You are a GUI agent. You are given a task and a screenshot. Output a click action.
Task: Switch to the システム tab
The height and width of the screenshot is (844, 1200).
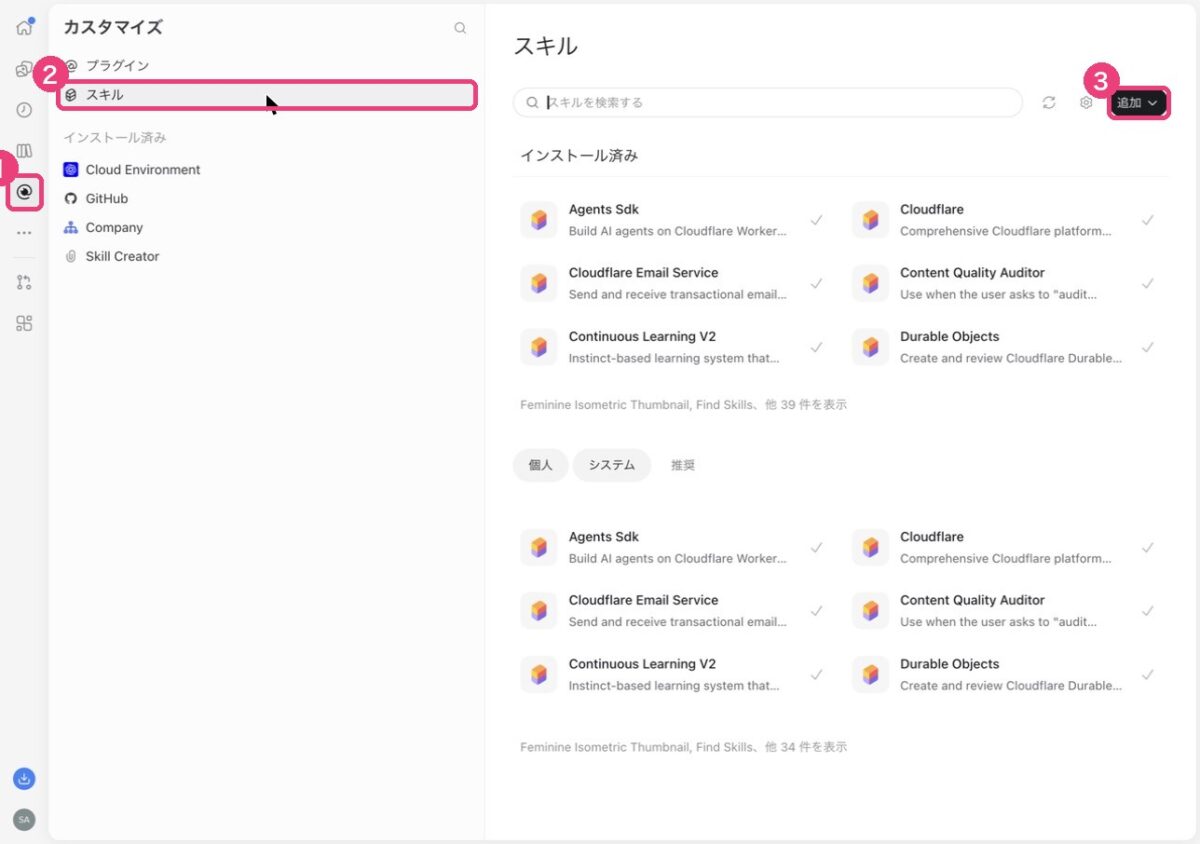pos(612,465)
